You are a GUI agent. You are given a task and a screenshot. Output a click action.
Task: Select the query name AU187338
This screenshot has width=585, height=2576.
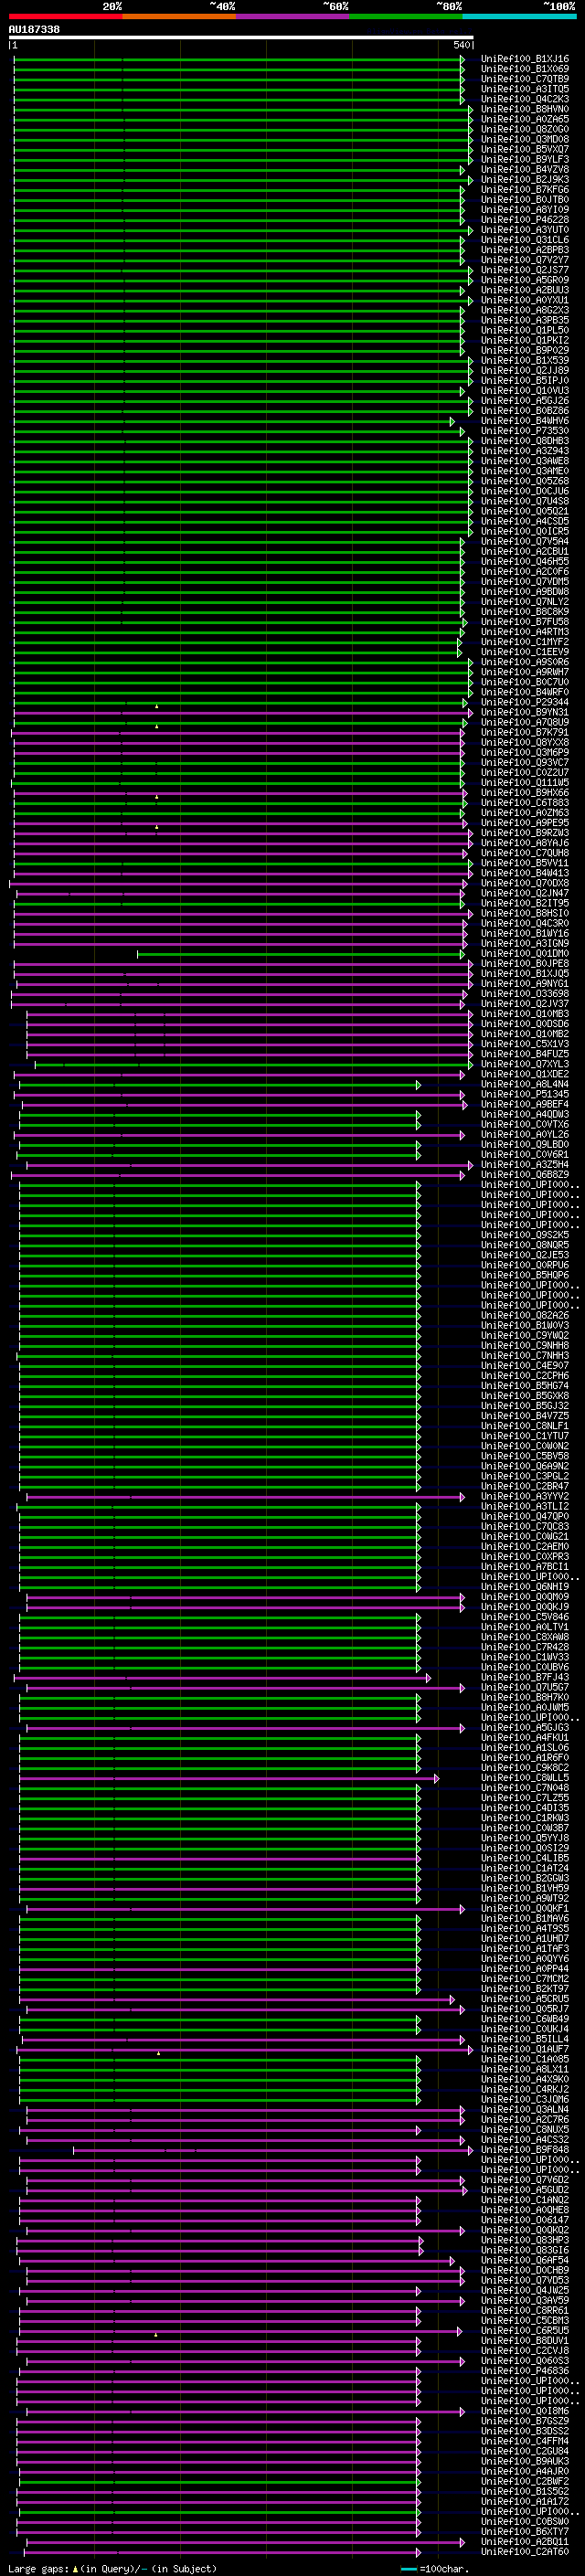coord(34,29)
